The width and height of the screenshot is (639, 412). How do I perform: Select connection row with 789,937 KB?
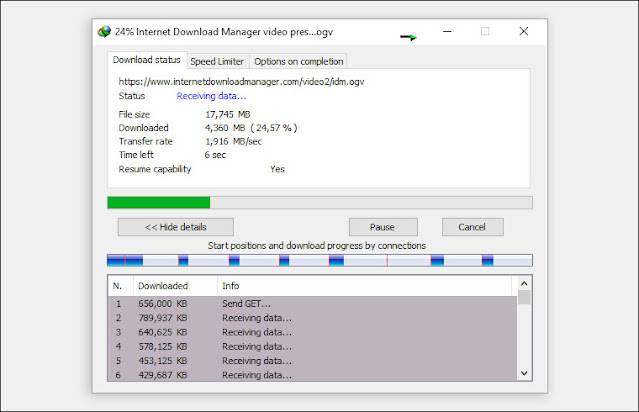tap(313, 318)
